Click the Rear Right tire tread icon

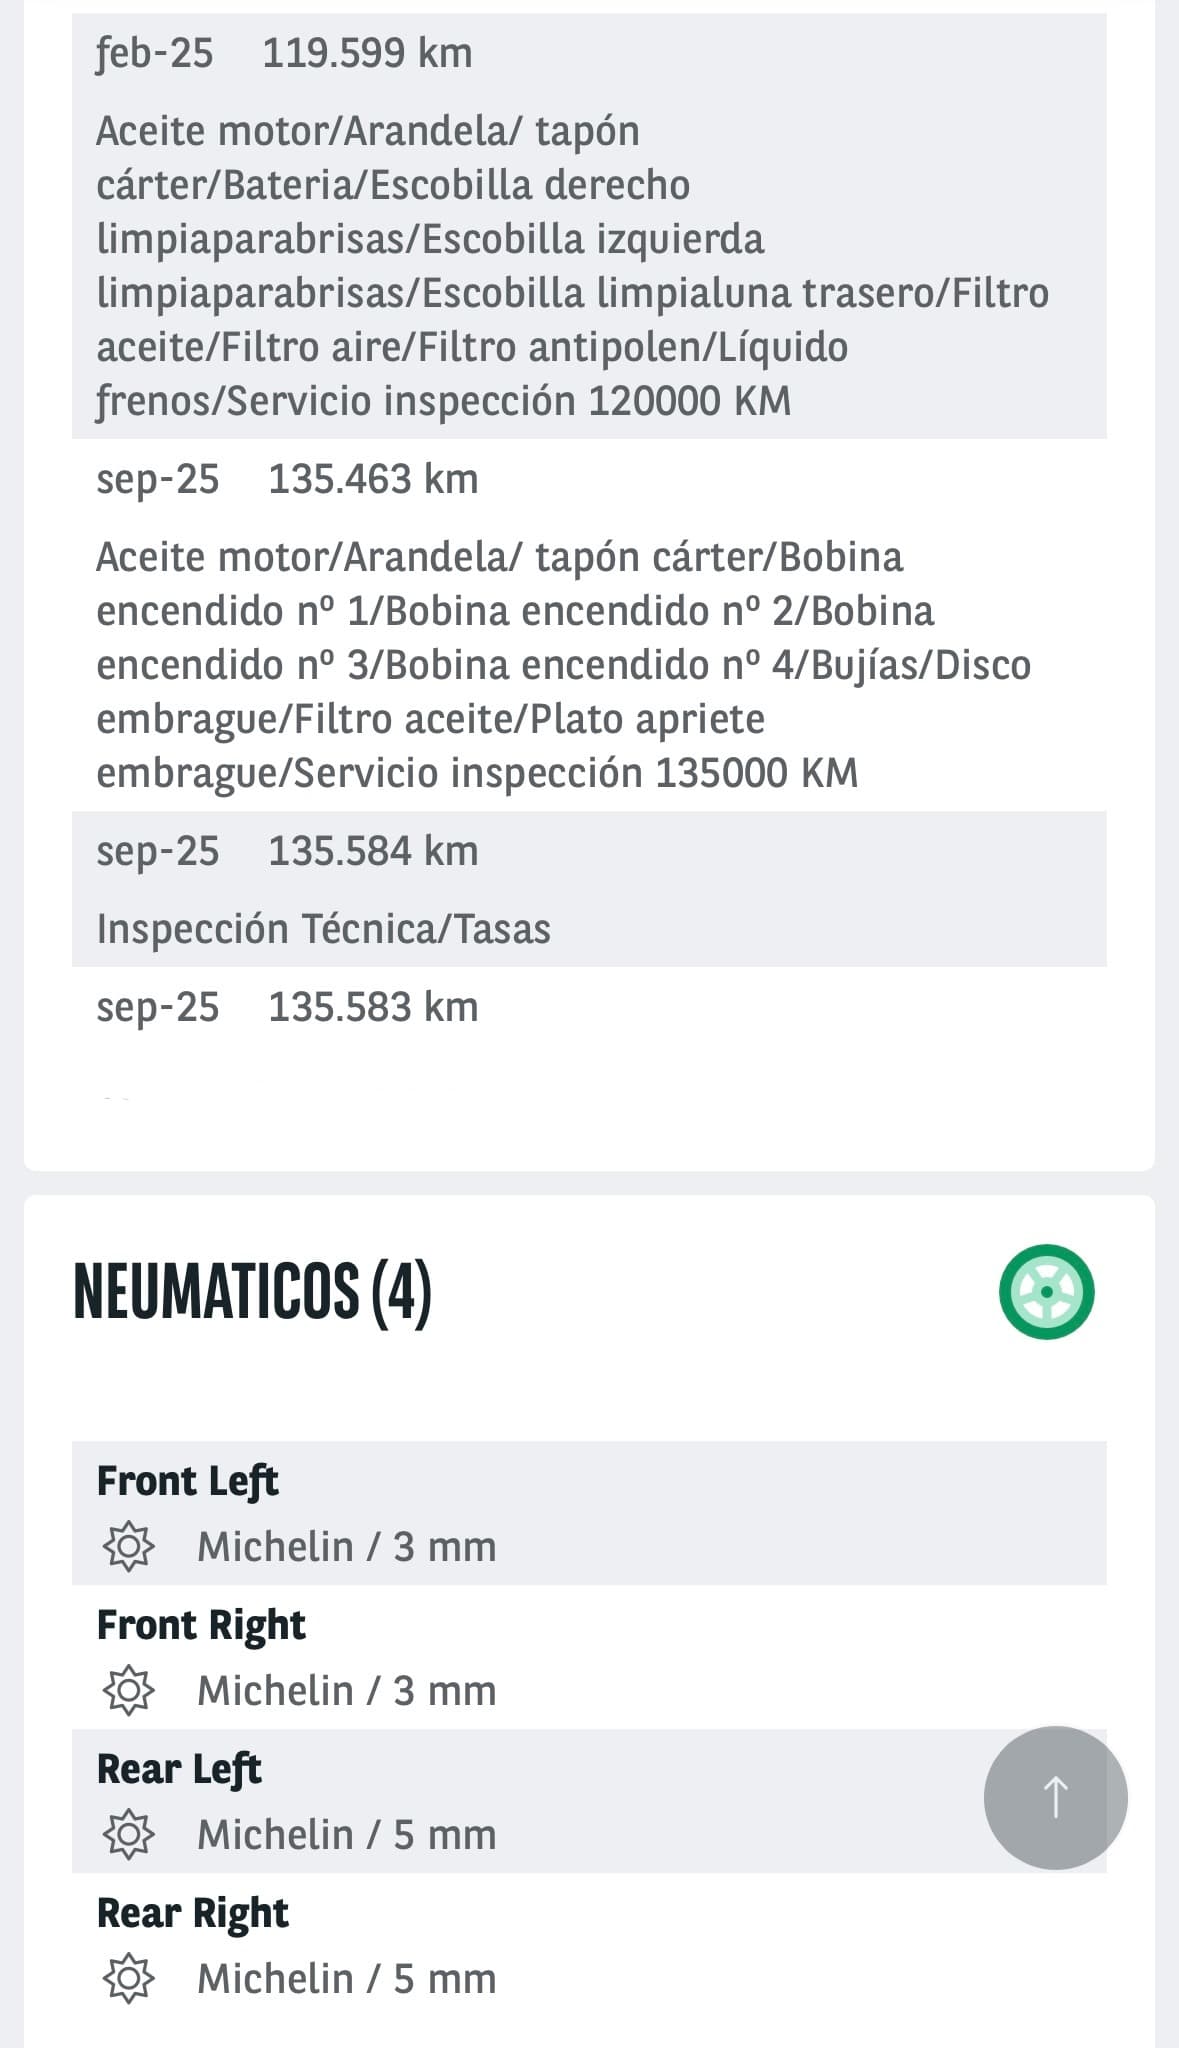(x=129, y=1978)
